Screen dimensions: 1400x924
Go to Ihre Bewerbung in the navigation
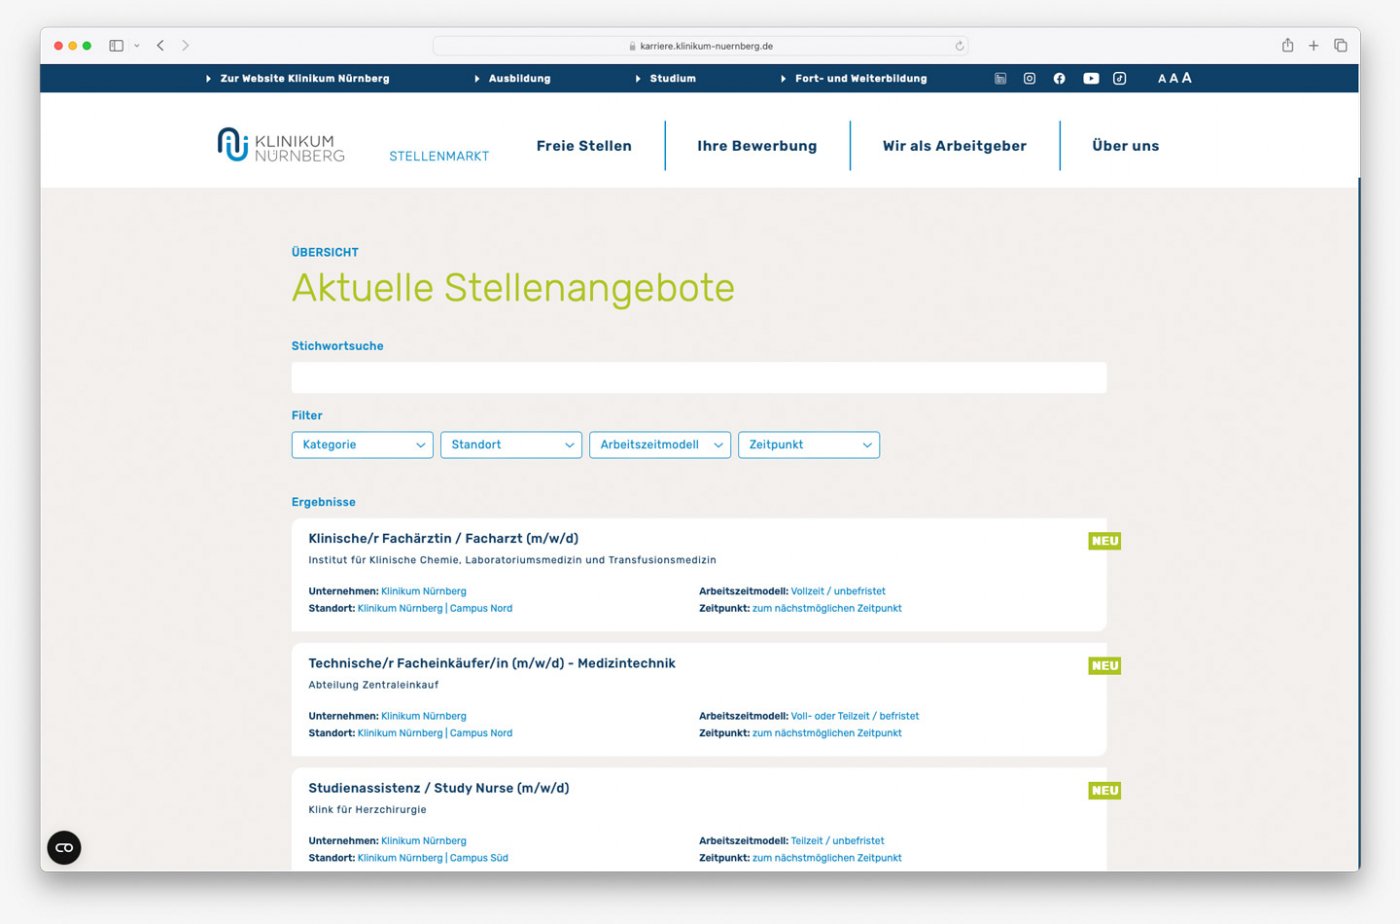(x=757, y=146)
